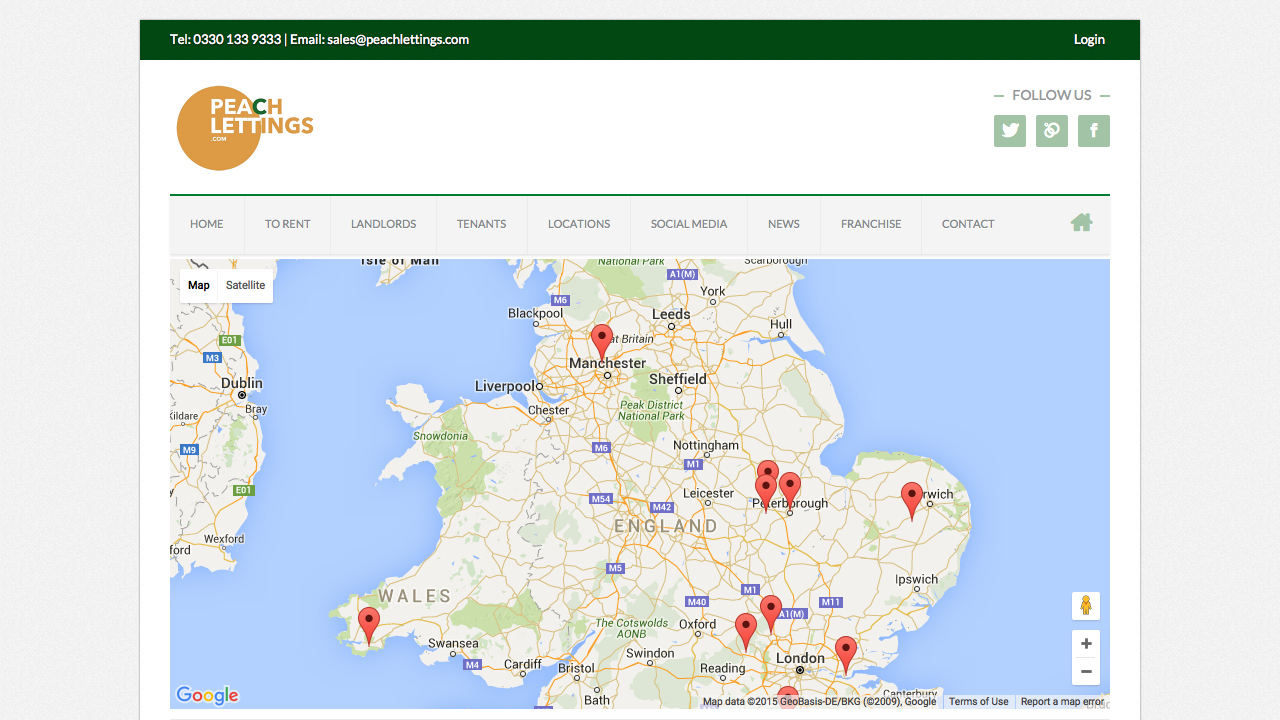Click the Street View pegman icon
Screen dimensions: 1280x720
coord(1086,606)
